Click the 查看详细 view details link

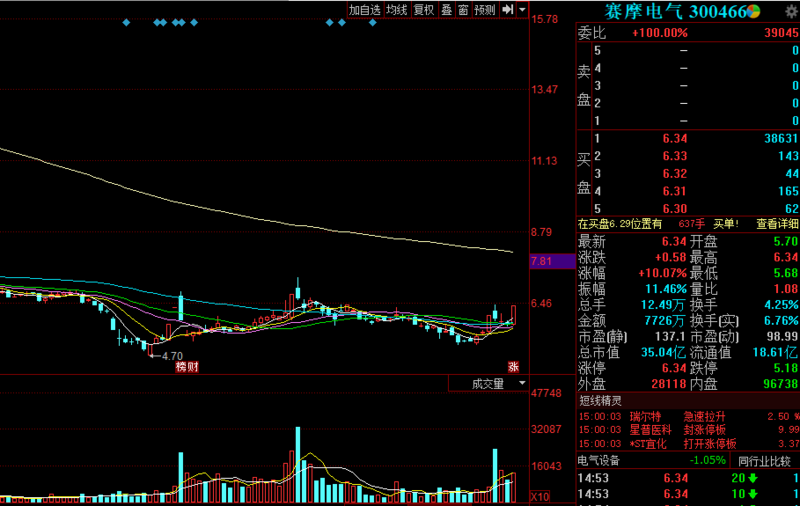tap(777, 223)
